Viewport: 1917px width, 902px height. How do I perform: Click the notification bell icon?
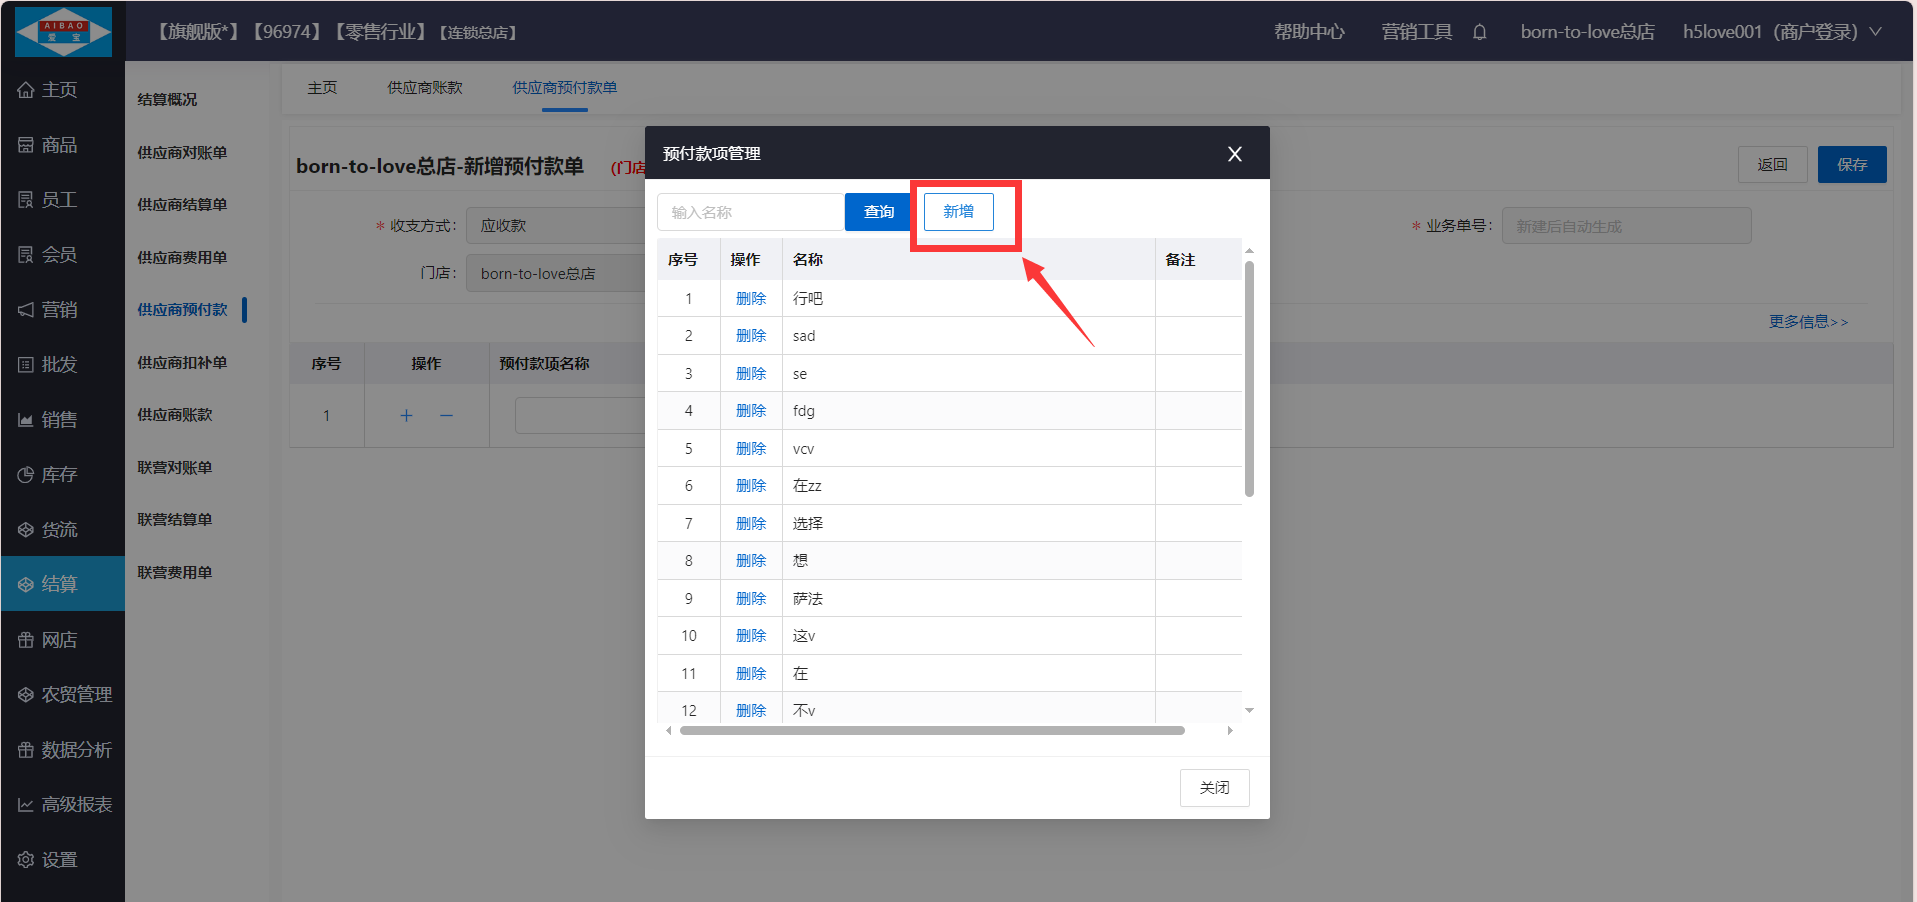coord(1479,32)
